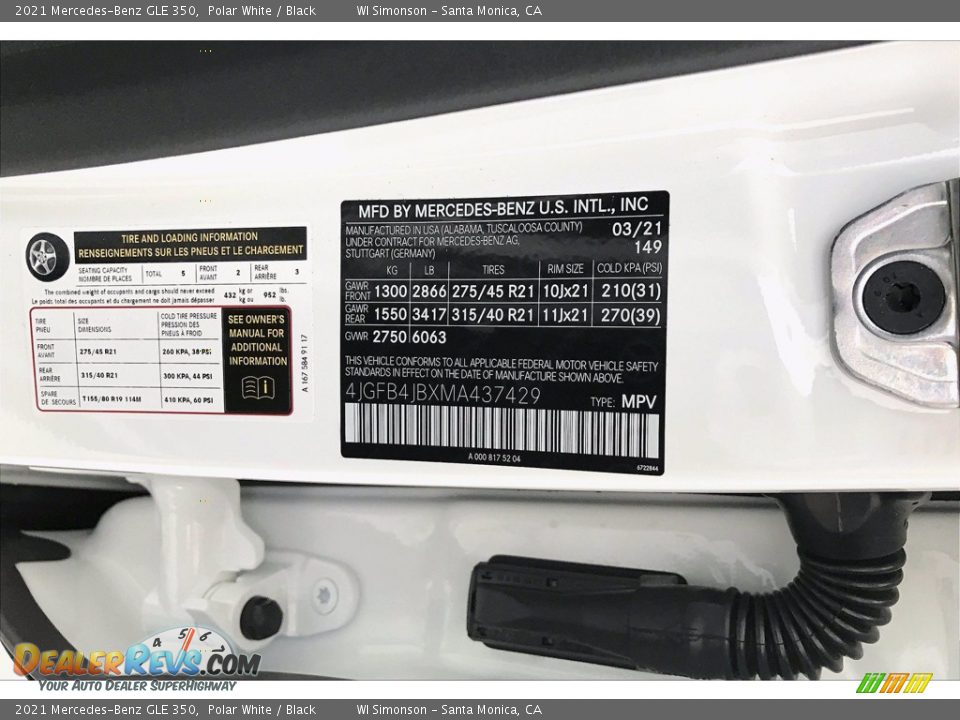Click 275/45 R21 on the white tire placard
The width and height of the screenshot is (960, 720).
click(97, 352)
